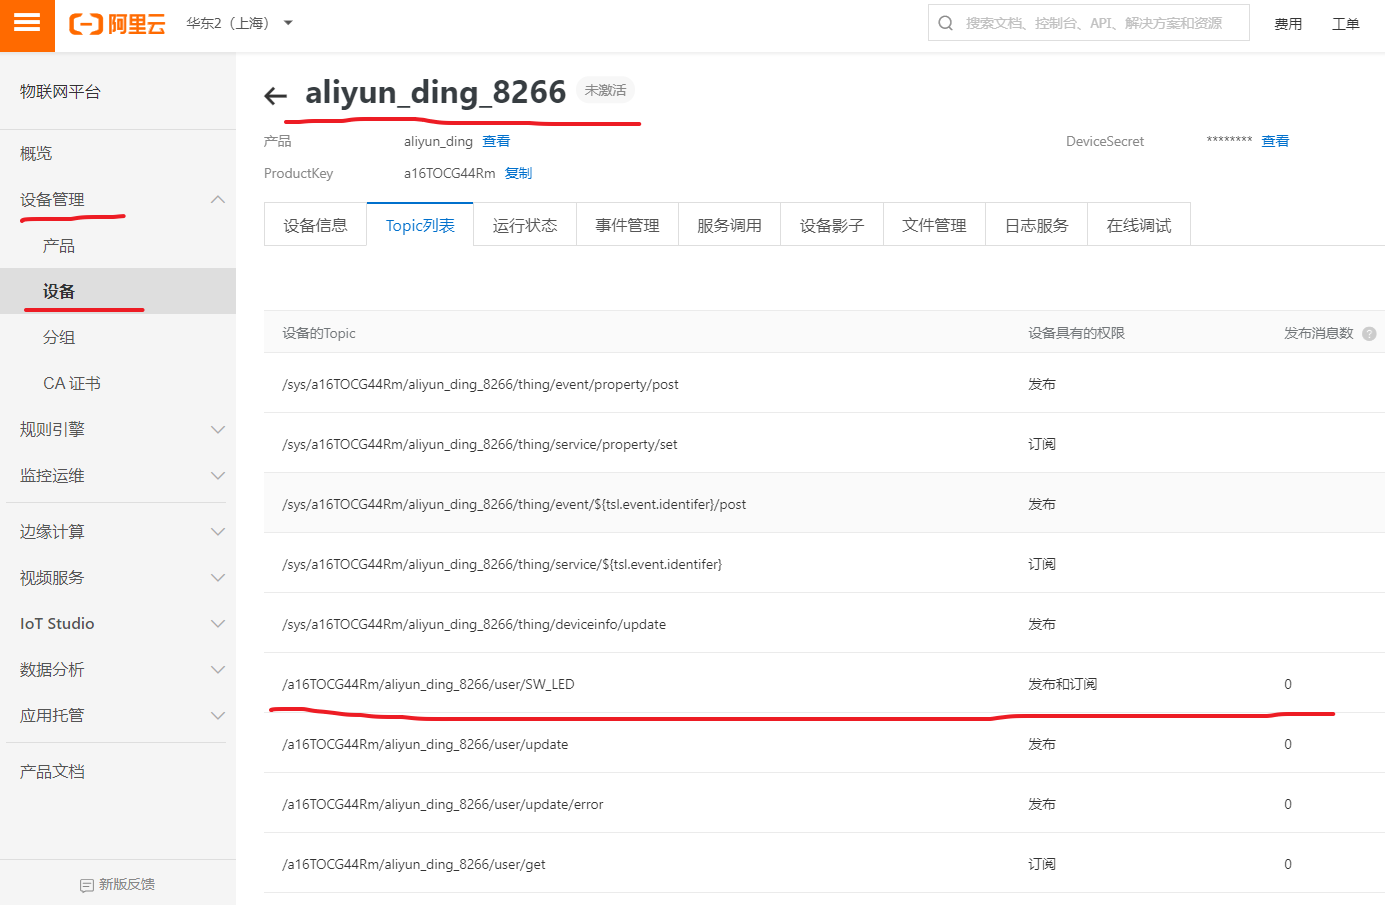Collapse the 设备管理 section
Screen dimensions: 1385x905
218,200
